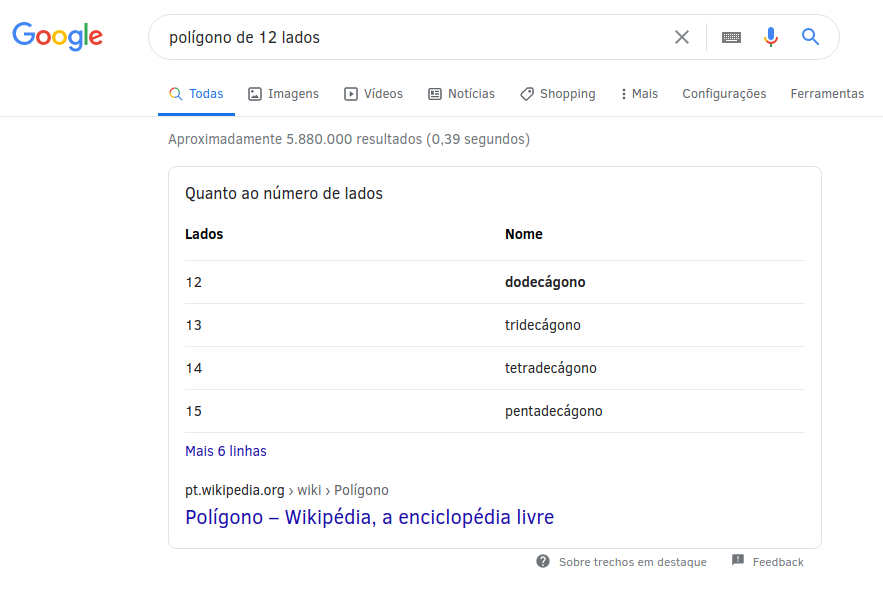Select the Todas results tab
883x593 pixels.
[196, 94]
